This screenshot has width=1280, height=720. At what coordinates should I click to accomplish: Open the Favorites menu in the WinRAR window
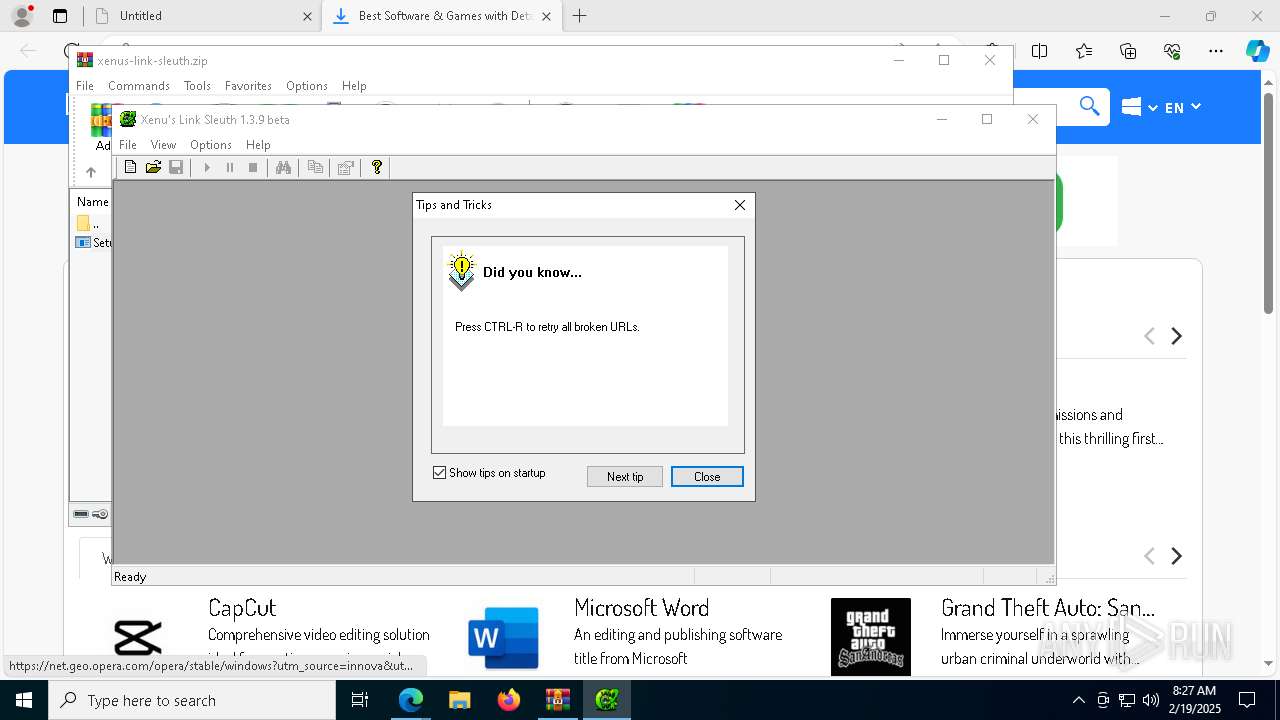(x=248, y=86)
